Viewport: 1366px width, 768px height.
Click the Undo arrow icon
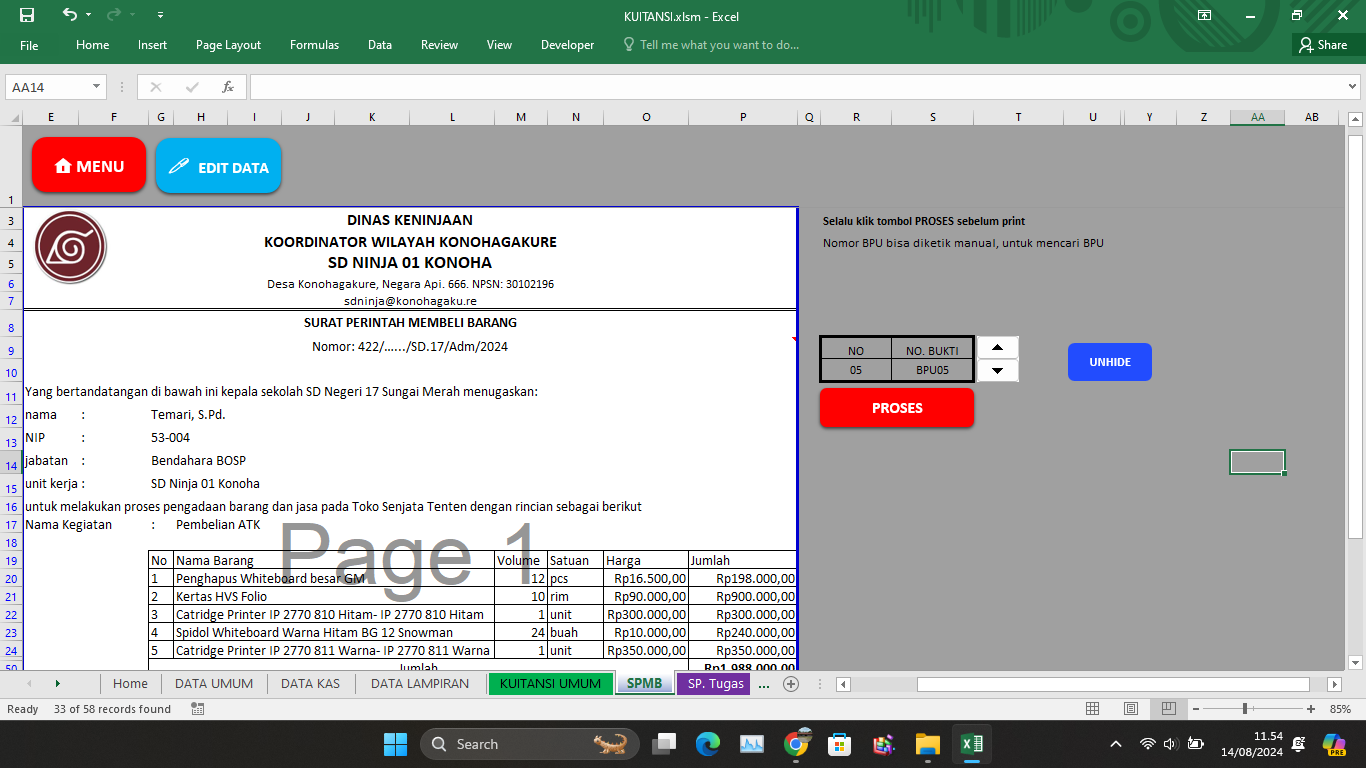(x=69, y=15)
